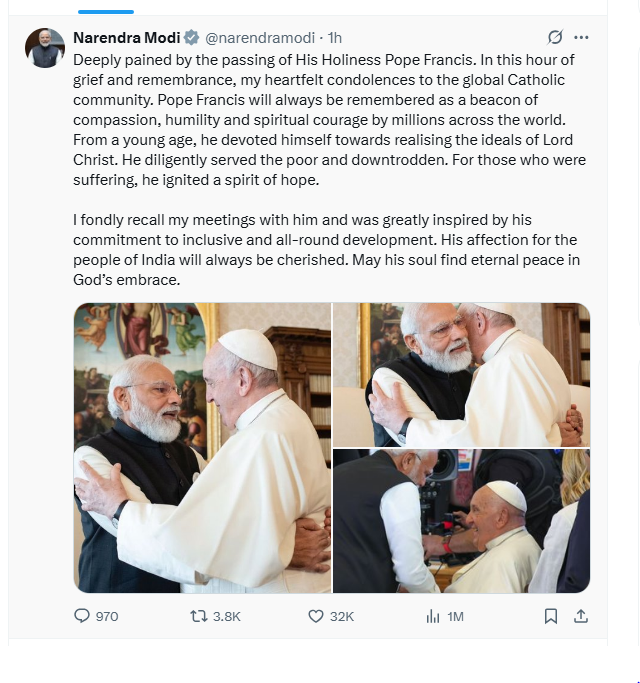Image resolution: width=640 pixels, height=683 pixels.
Task: Click the 32K likes count
Action: [342, 616]
